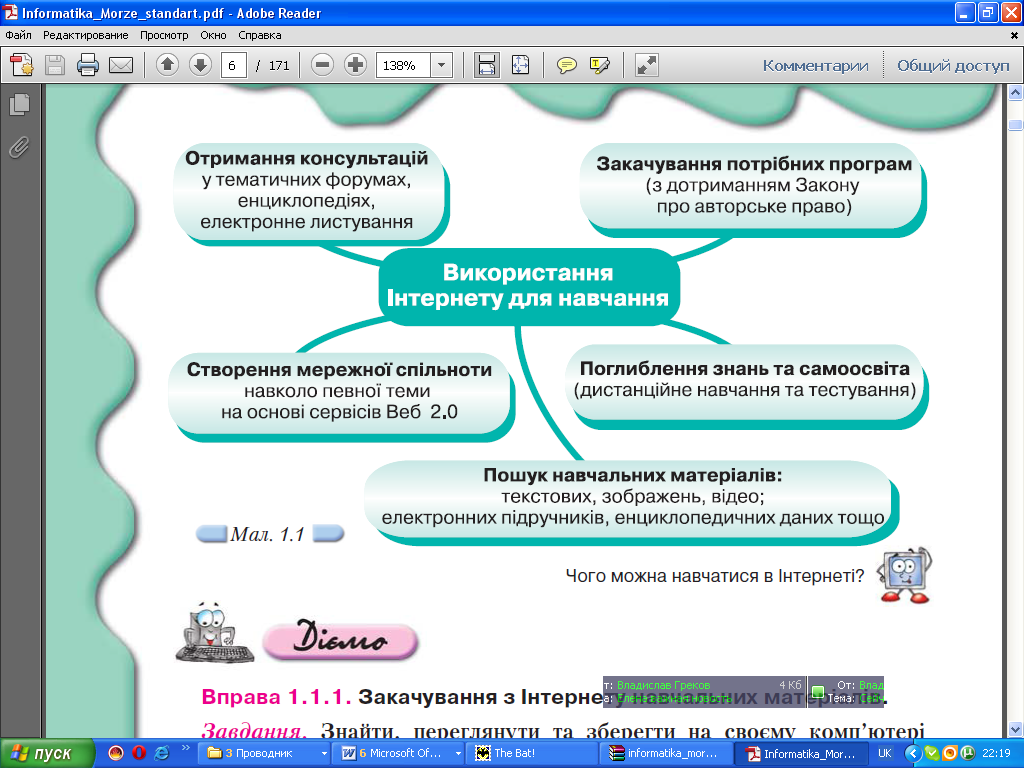The width and height of the screenshot is (1024, 768).
Task: Click the Мал. 1.1 figure caption
Action: (x=268, y=534)
